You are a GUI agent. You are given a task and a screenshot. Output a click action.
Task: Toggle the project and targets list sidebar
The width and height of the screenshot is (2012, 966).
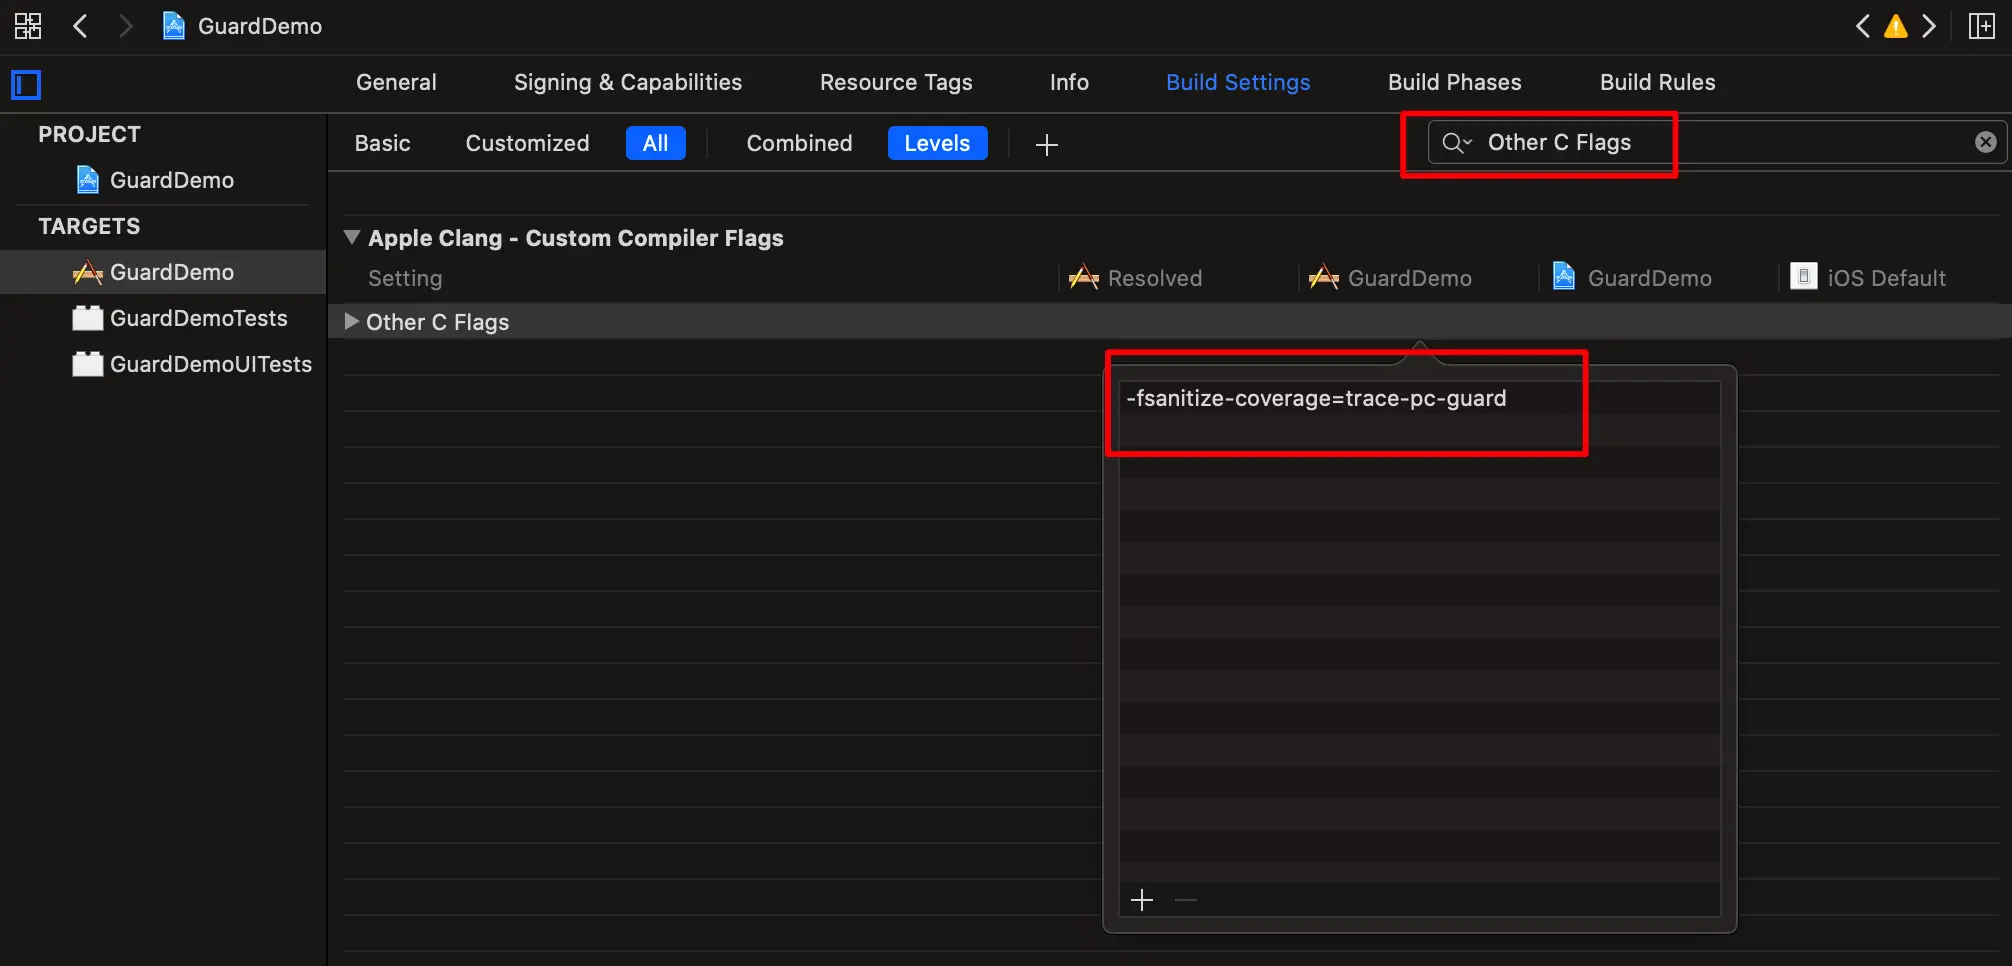click(26, 85)
